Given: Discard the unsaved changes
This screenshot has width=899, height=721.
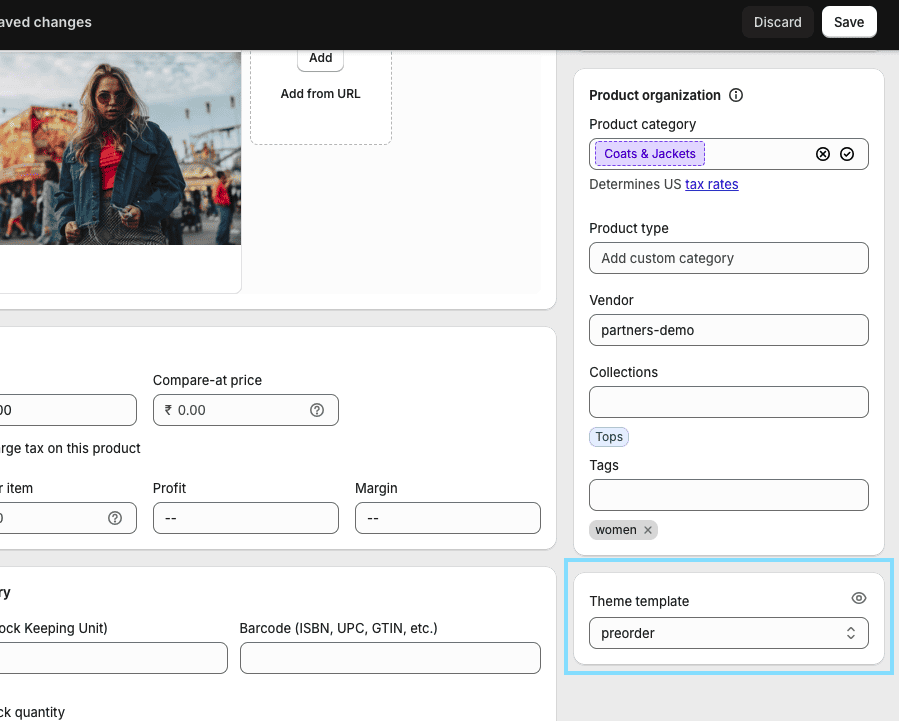Looking at the screenshot, I should click(x=777, y=22).
